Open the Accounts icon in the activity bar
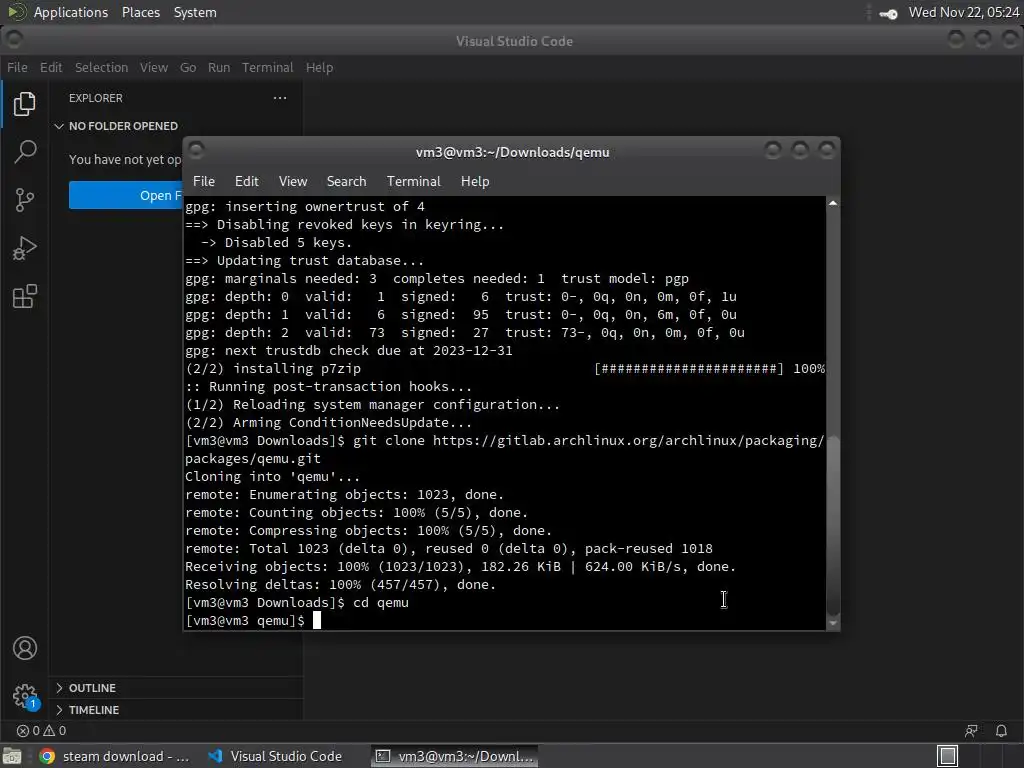This screenshot has height=768, width=1024. click(25, 648)
